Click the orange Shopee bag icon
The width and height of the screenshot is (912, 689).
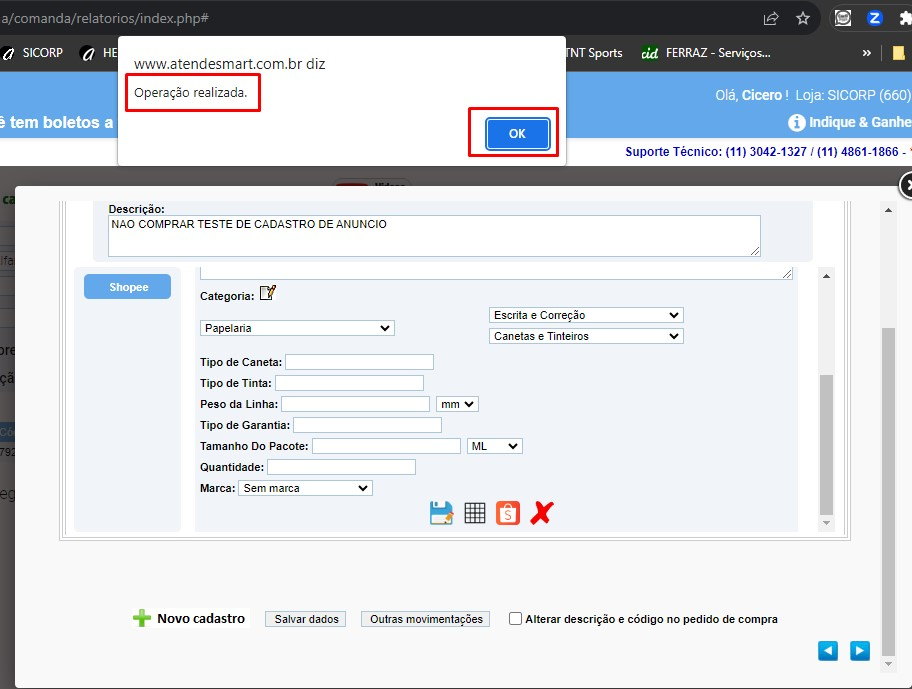[508, 513]
